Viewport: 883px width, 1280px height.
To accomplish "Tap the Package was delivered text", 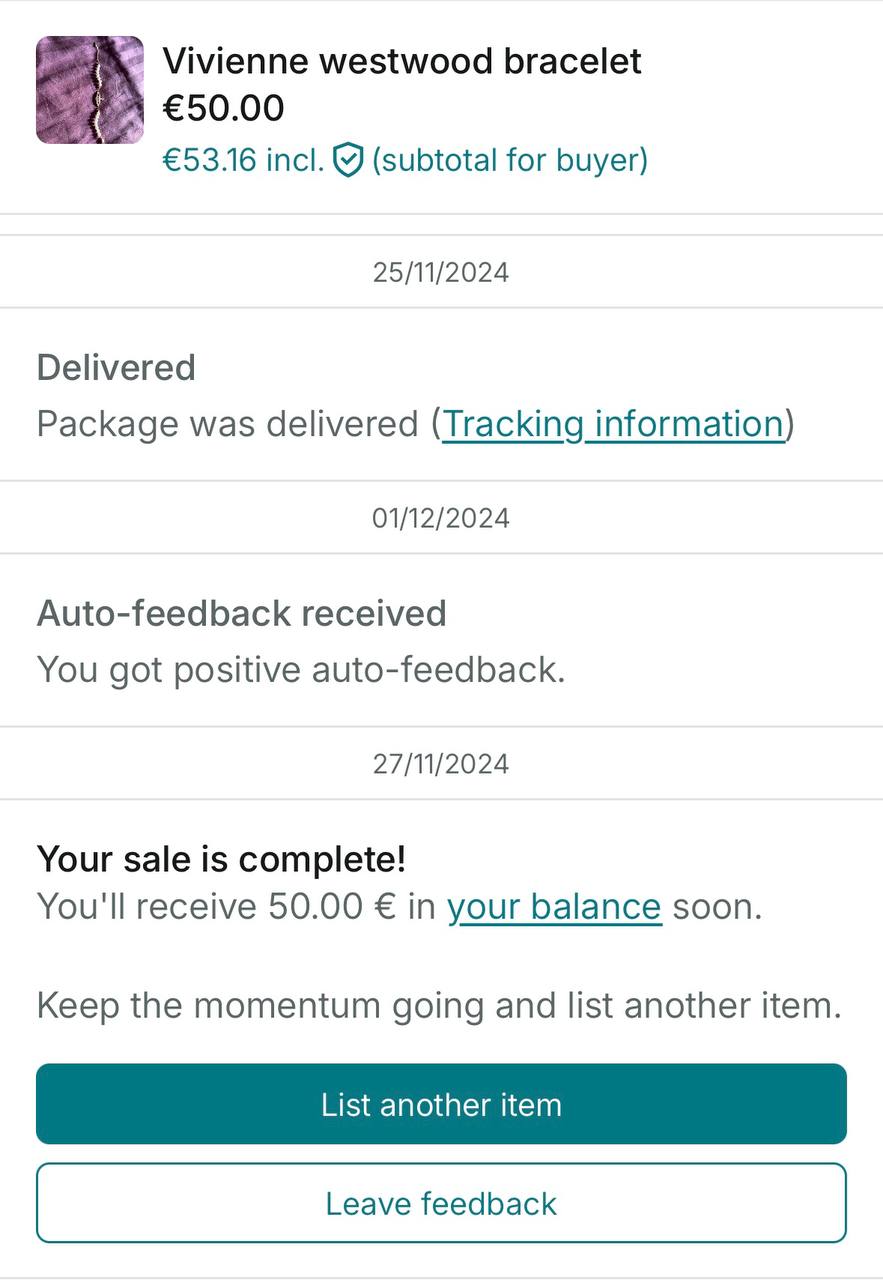I will pyautogui.click(x=227, y=424).
